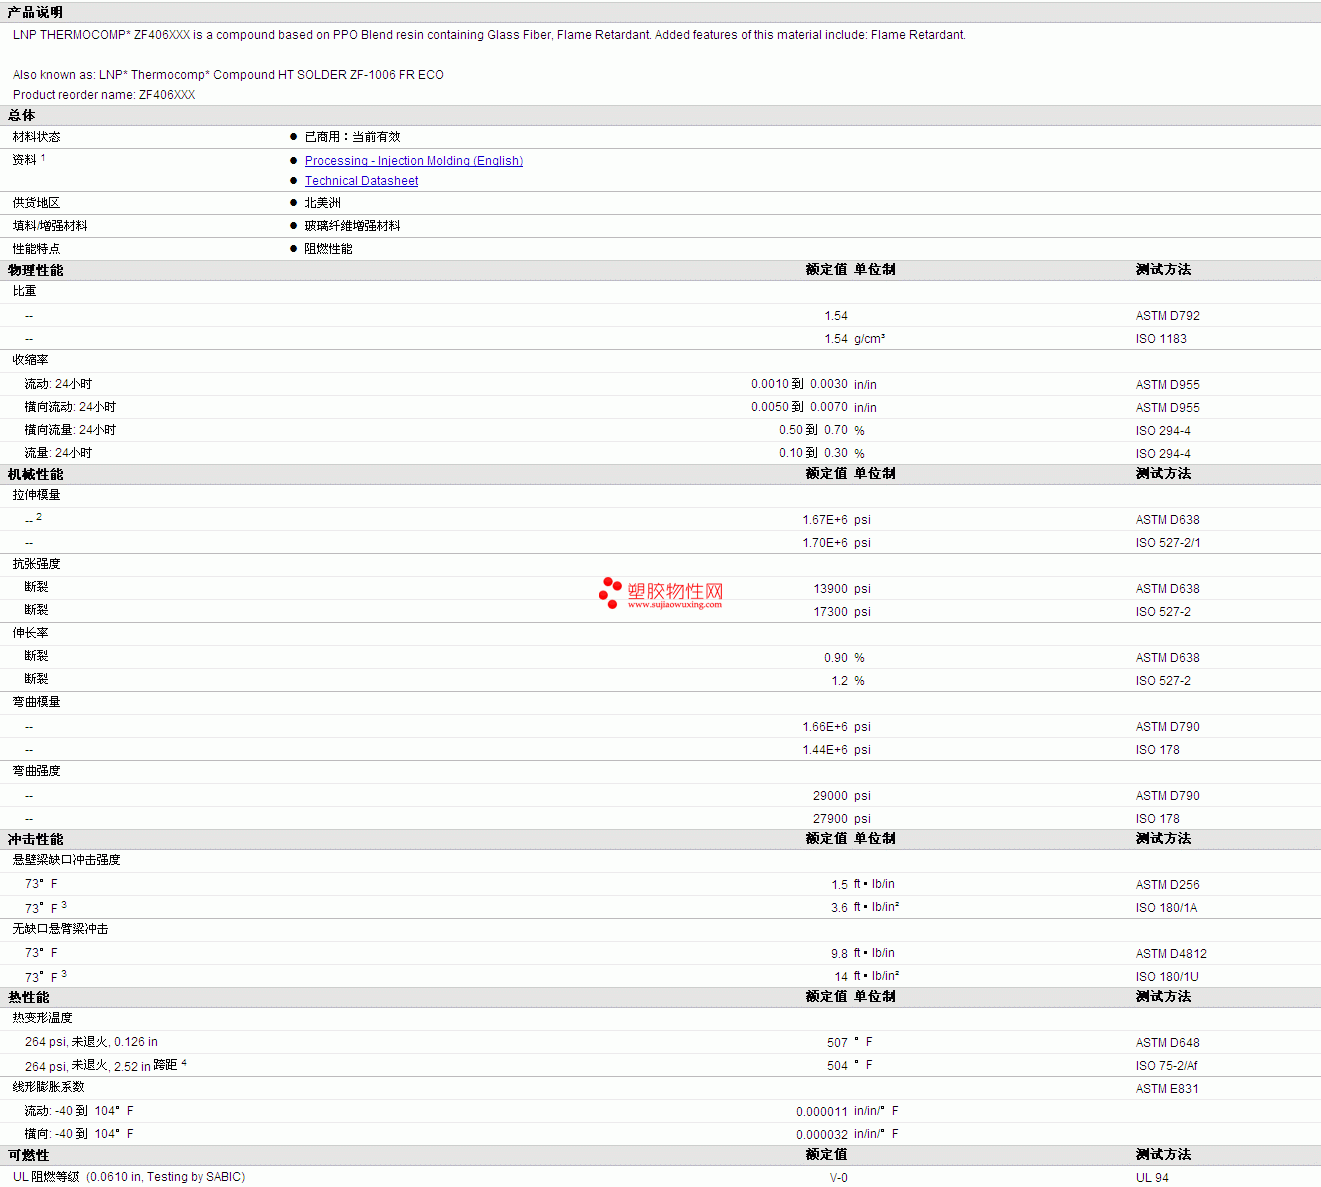Click the g/cm³ unit text
Viewport: 1321px width, 1187px height.
pos(870,339)
